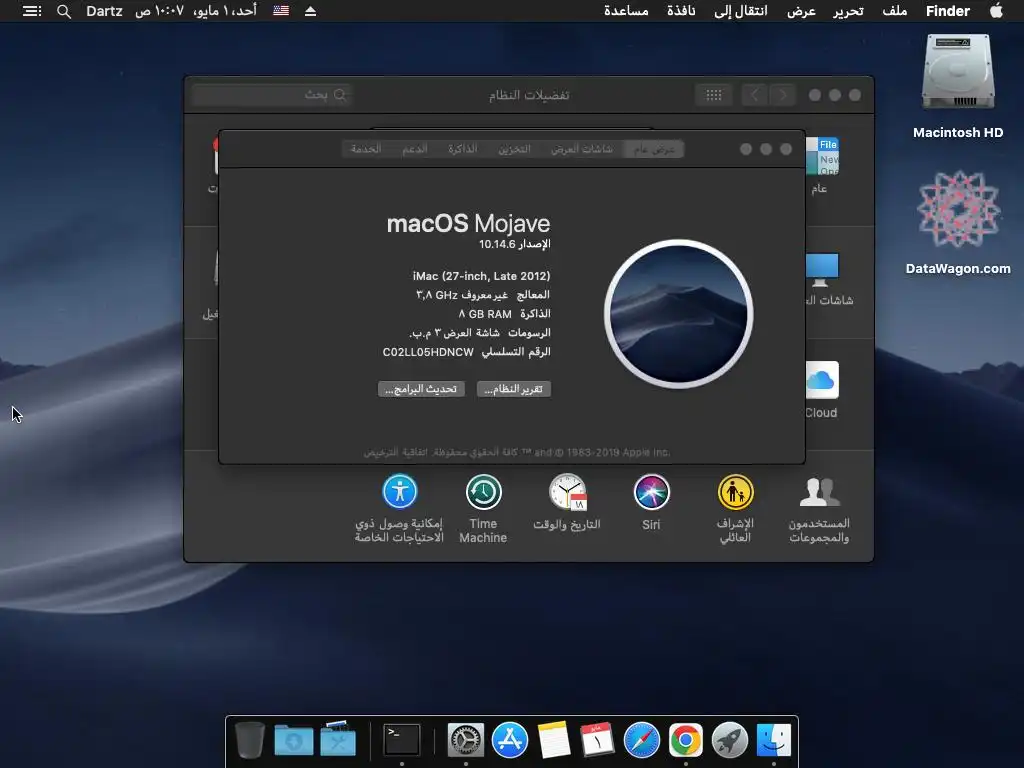The width and height of the screenshot is (1024, 768).
Task: Open the انتقال إلى (Go) menu
Action: click(x=741, y=11)
